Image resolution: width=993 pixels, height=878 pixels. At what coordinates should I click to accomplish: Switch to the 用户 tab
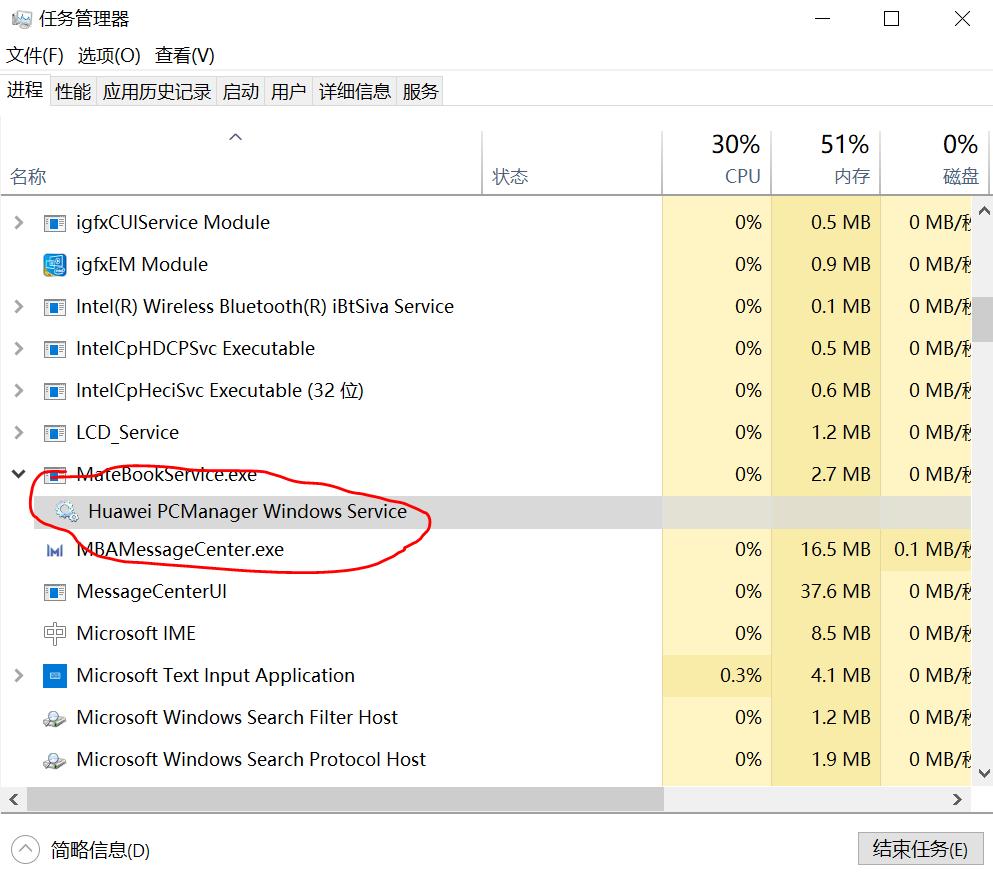point(288,92)
